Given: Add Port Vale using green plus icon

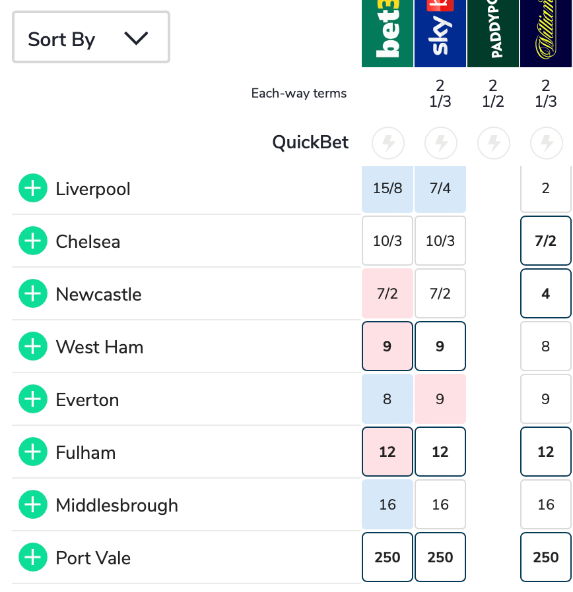Looking at the screenshot, I should tap(33, 557).
